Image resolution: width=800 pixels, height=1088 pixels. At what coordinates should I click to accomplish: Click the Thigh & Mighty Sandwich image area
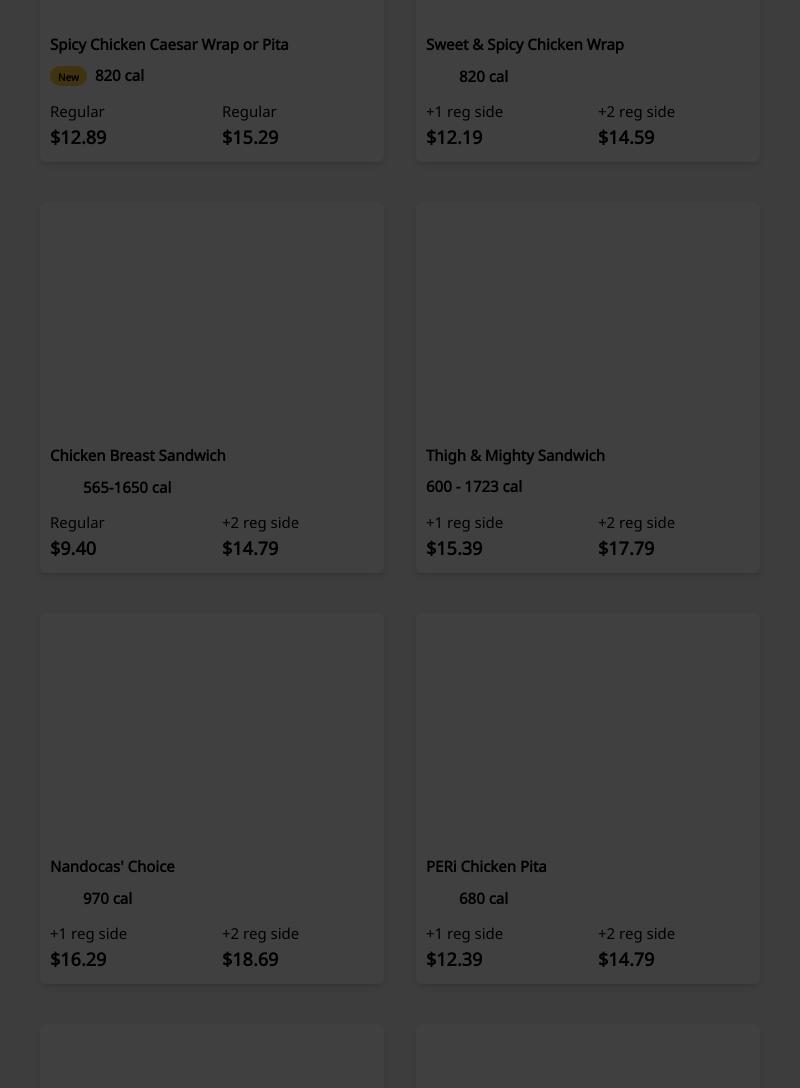pyautogui.click(x=588, y=320)
